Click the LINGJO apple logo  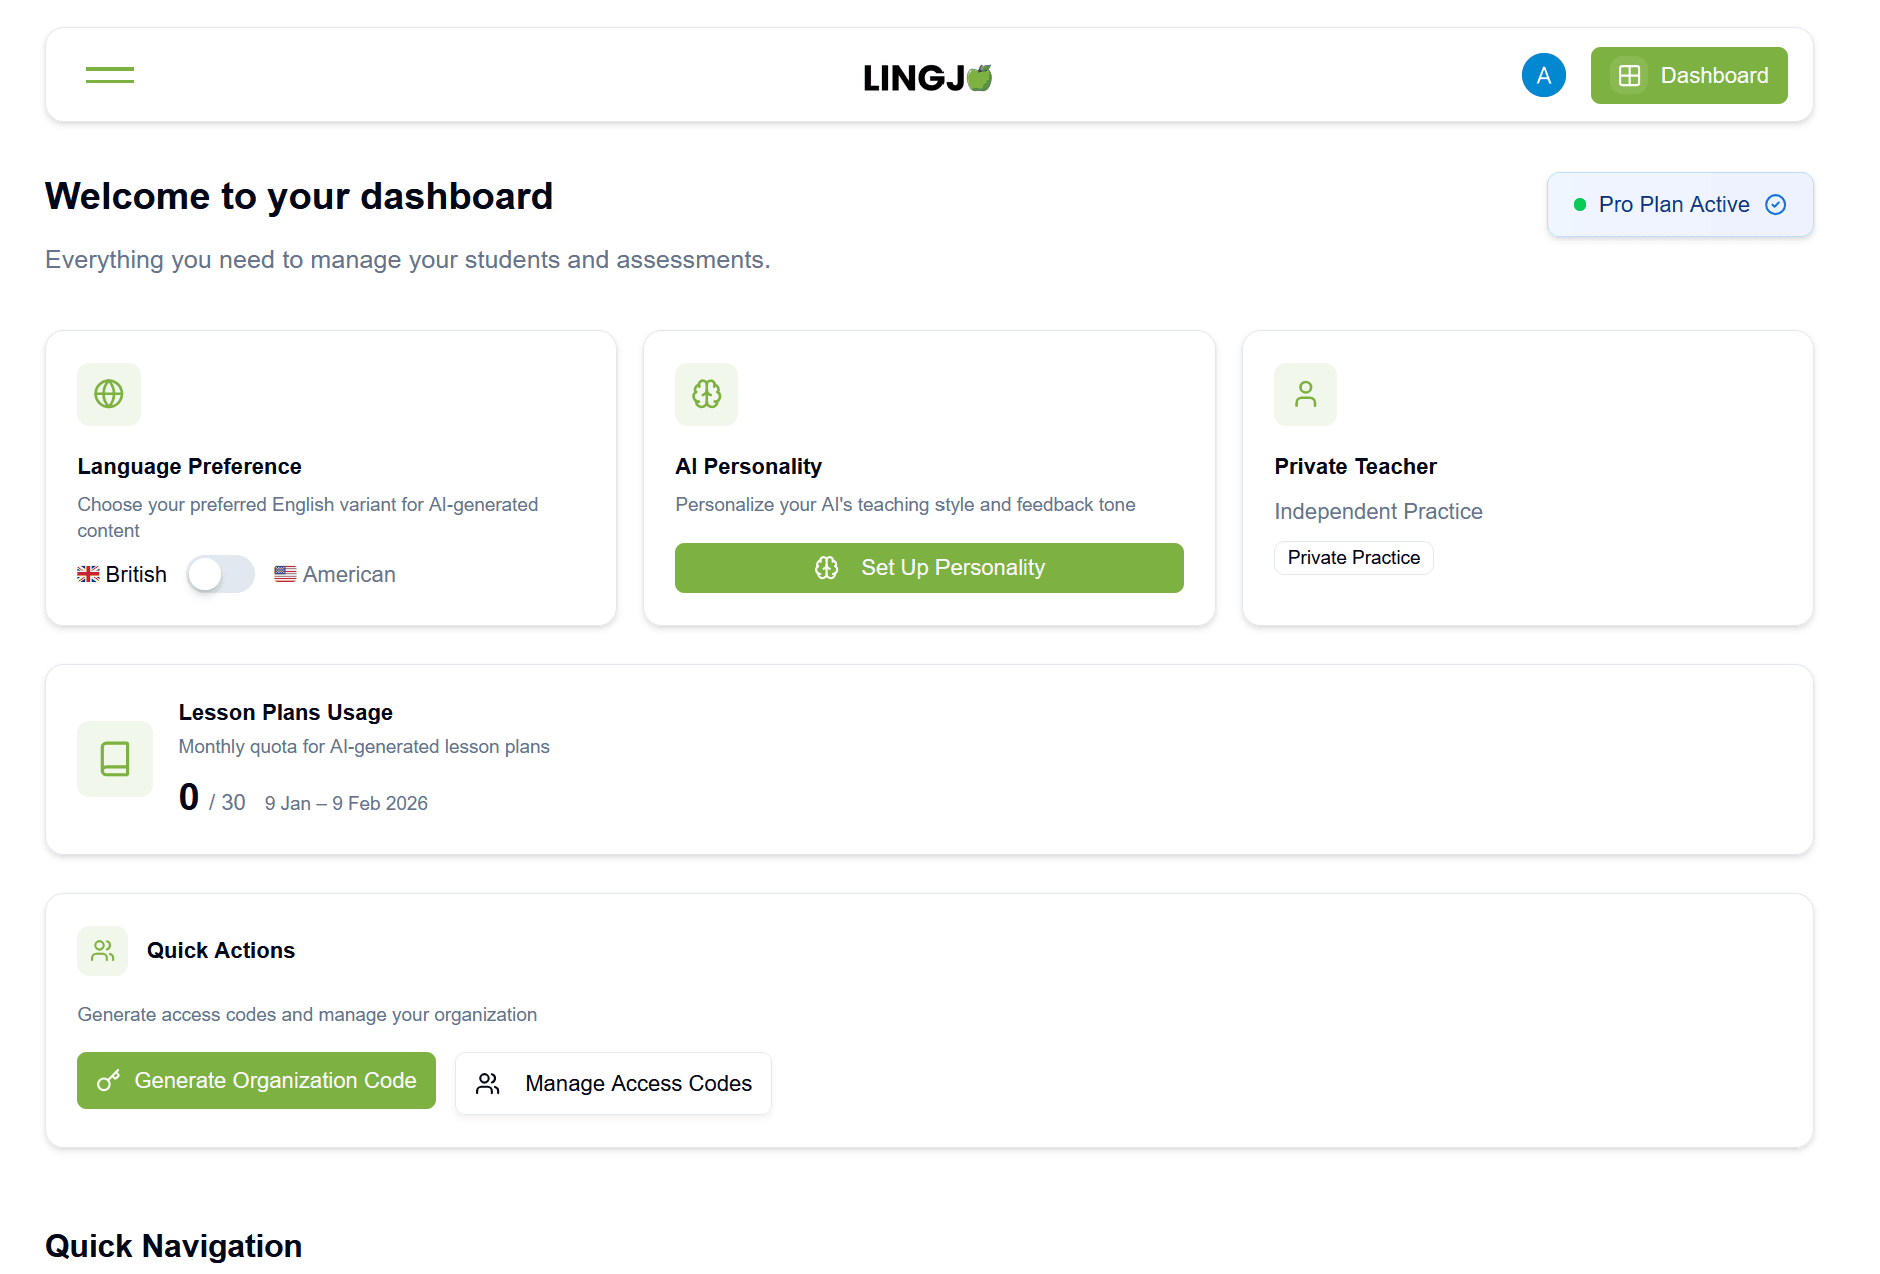pyautogui.click(x=928, y=77)
